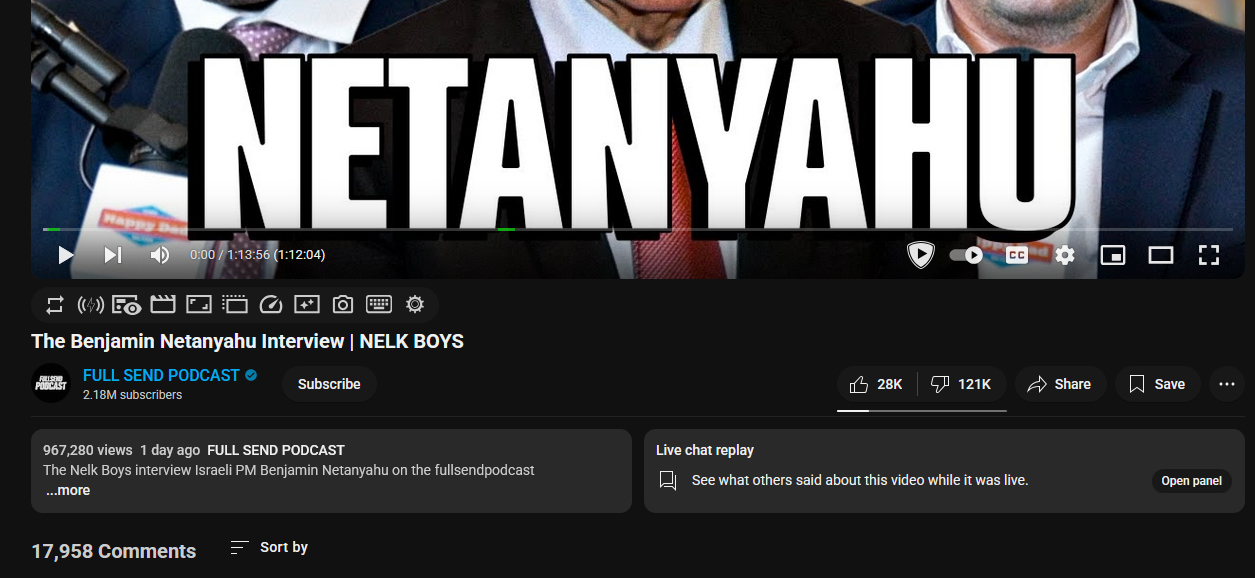1255x578 pixels.
Task: Seek on the video progress bar
Action: tap(637, 229)
